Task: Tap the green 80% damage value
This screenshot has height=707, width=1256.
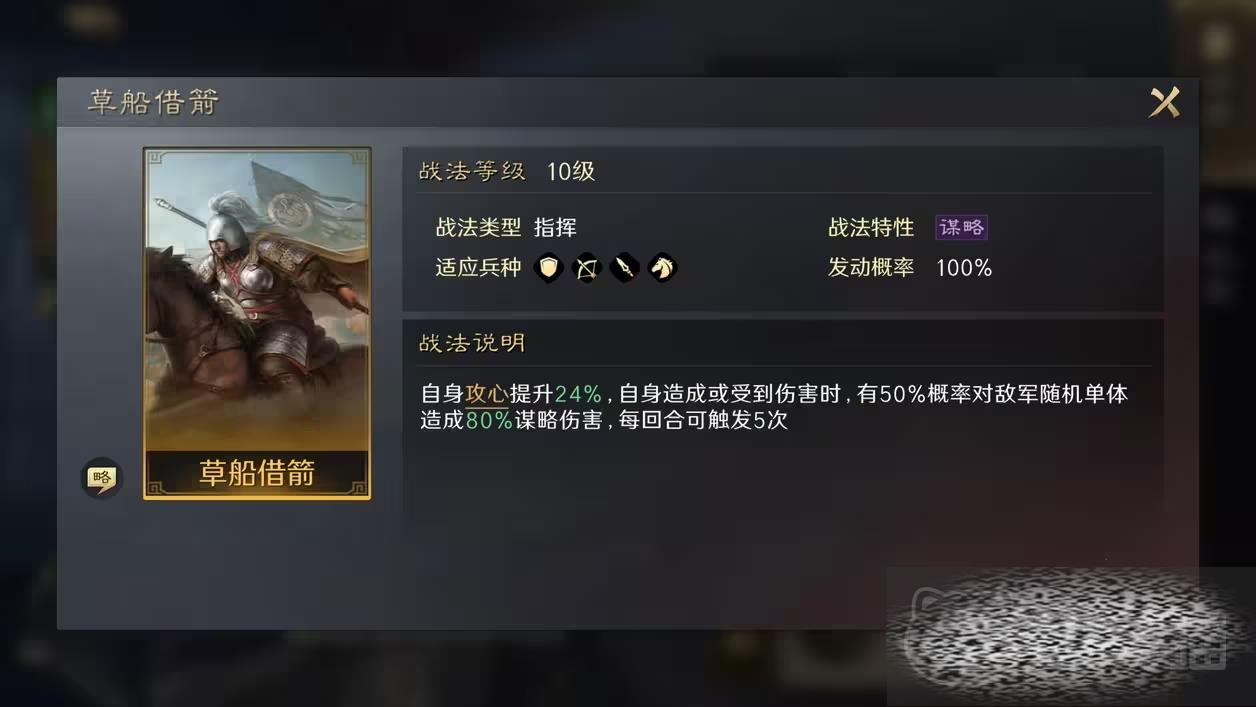Action: (489, 420)
